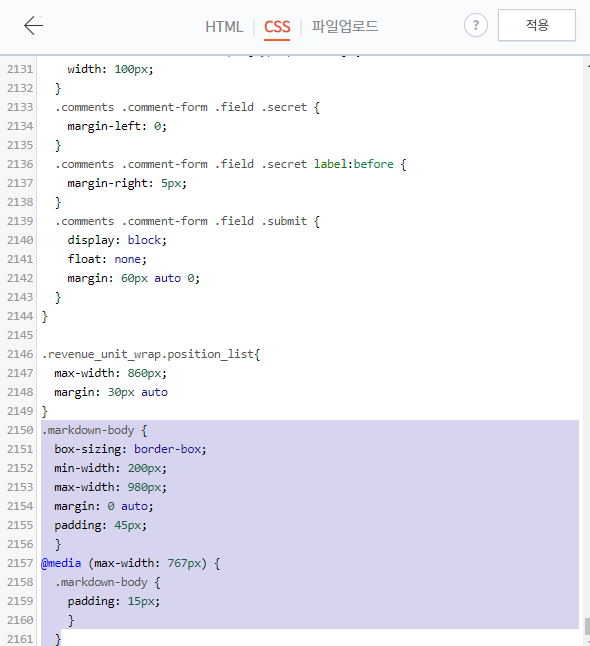Click the 적용 apply button

(x=536, y=25)
